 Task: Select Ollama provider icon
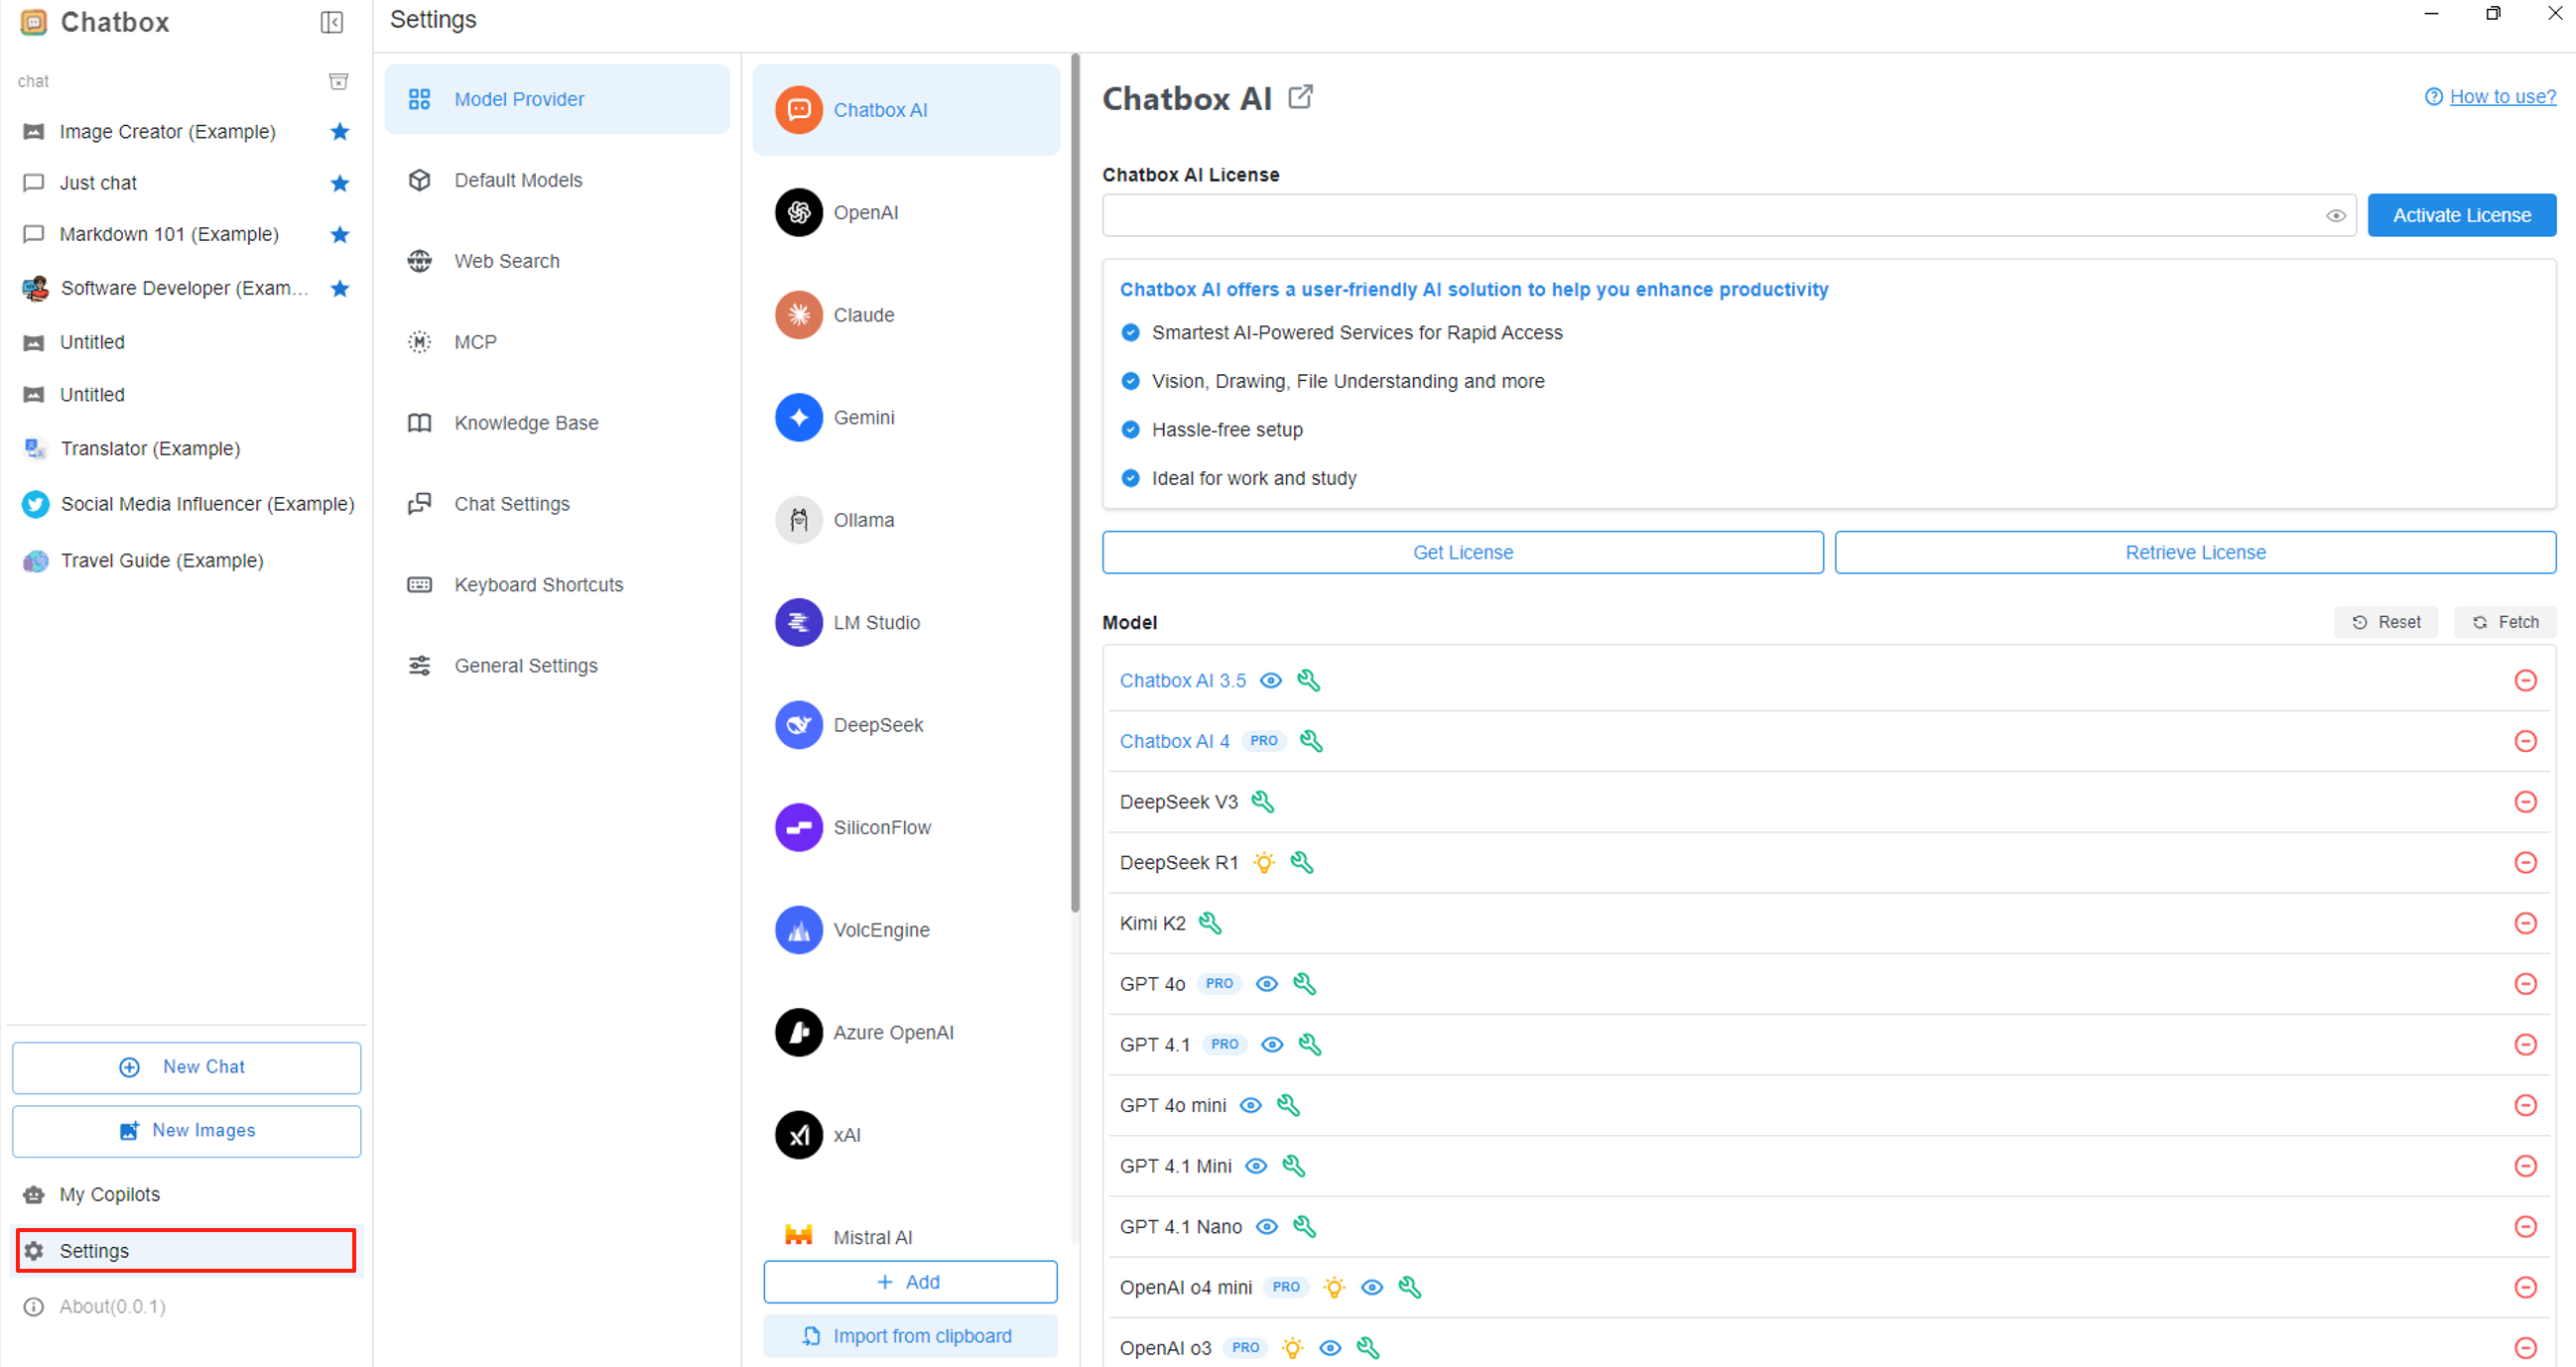point(798,520)
